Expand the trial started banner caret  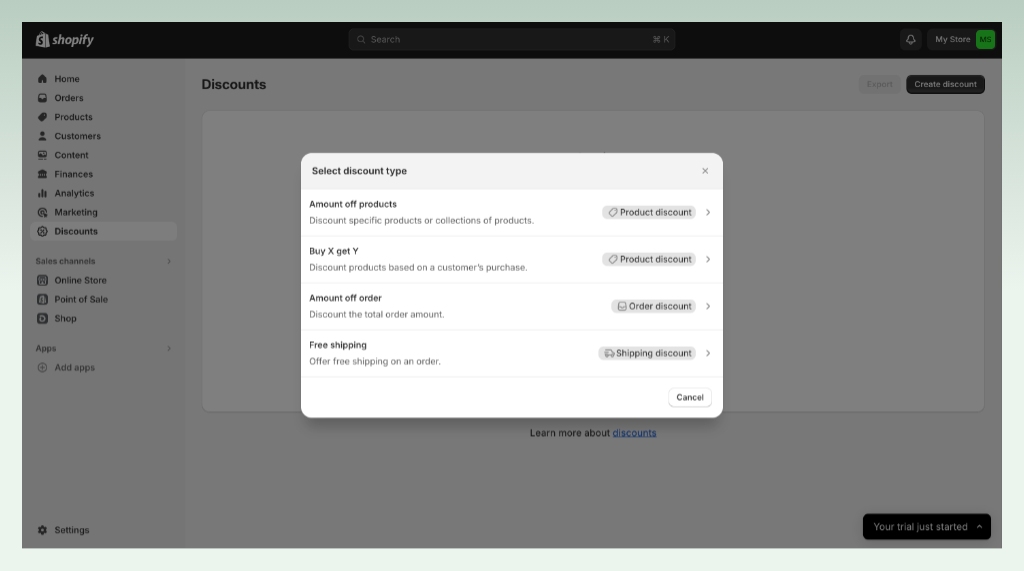pyautogui.click(x=979, y=527)
